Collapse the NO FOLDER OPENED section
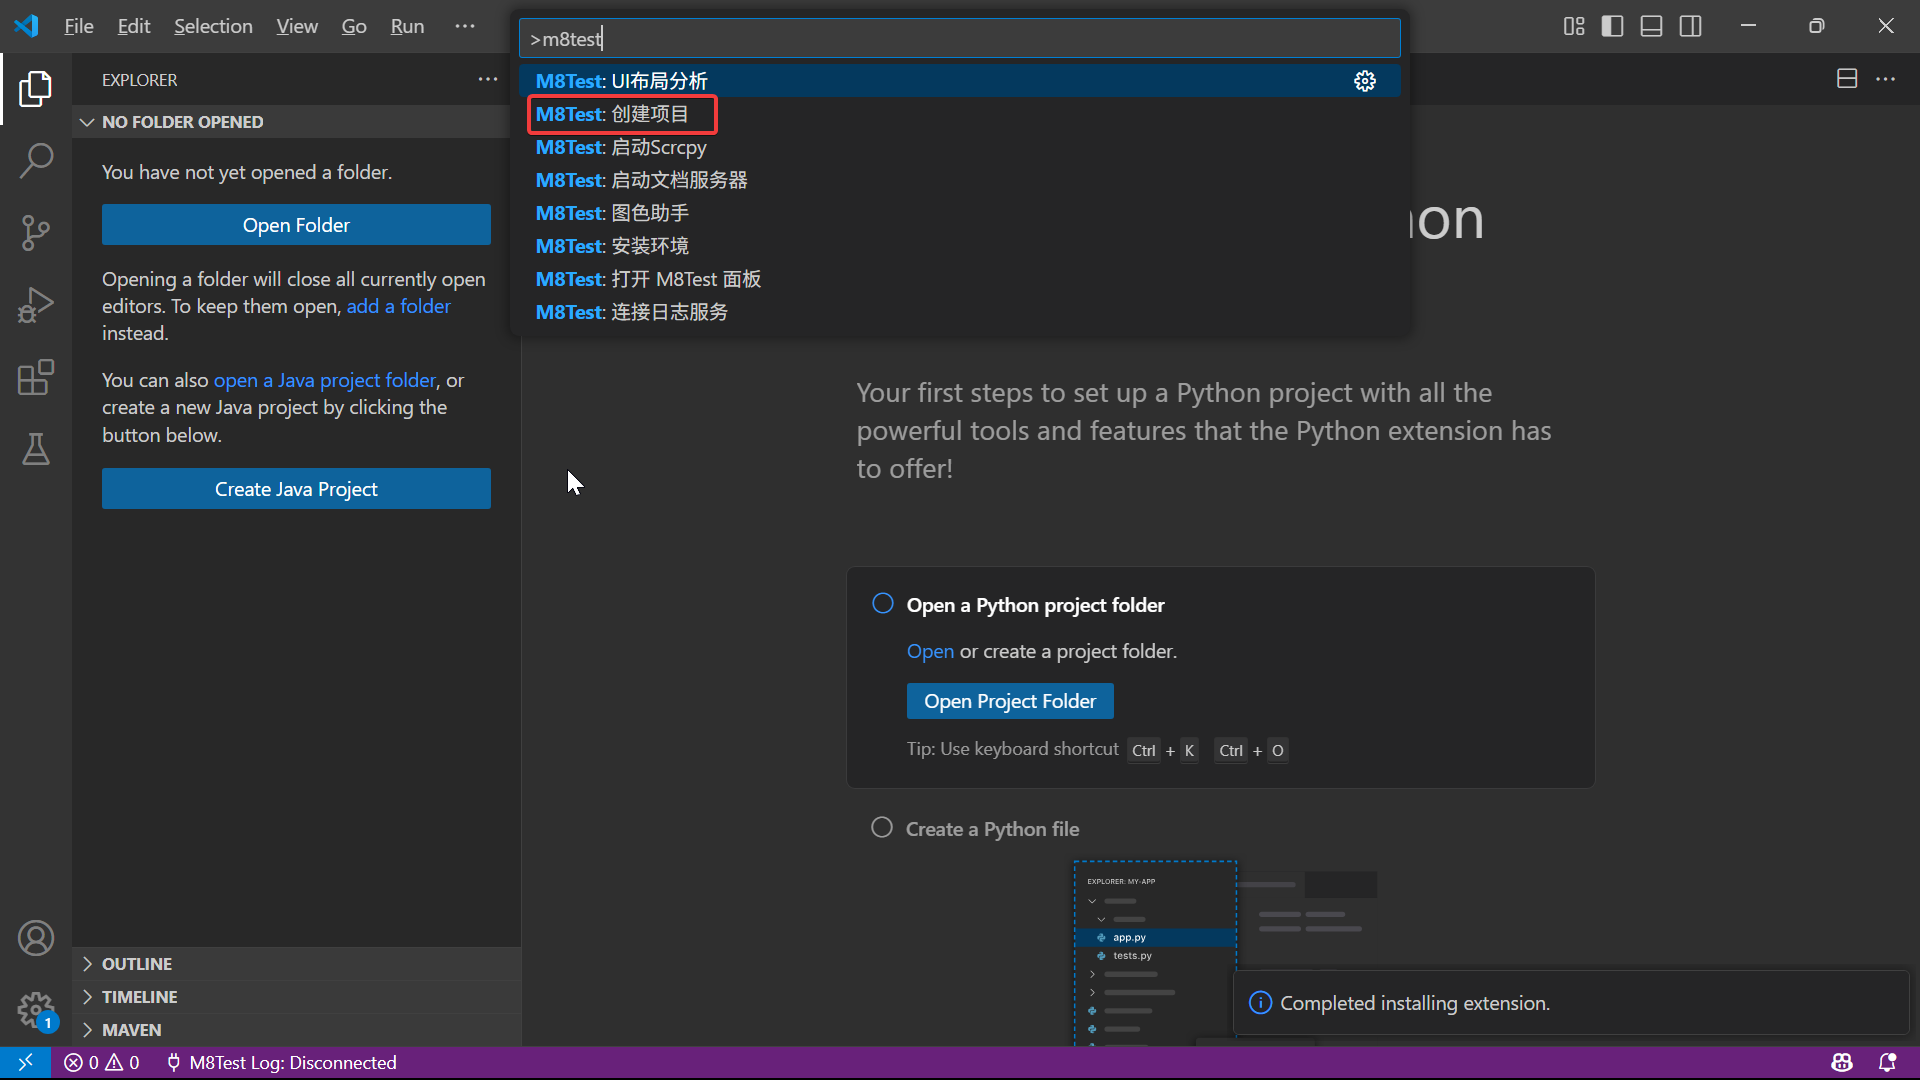The height and width of the screenshot is (1080, 1920). tap(182, 122)
